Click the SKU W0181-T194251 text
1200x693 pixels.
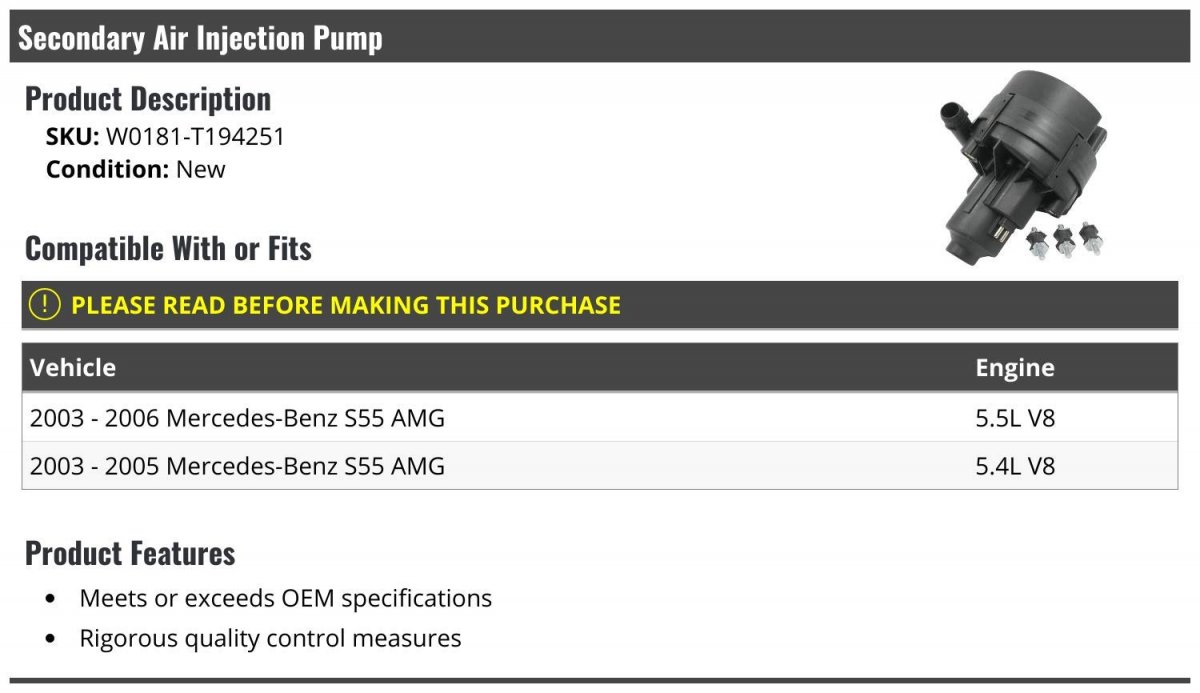pos(165,137)
